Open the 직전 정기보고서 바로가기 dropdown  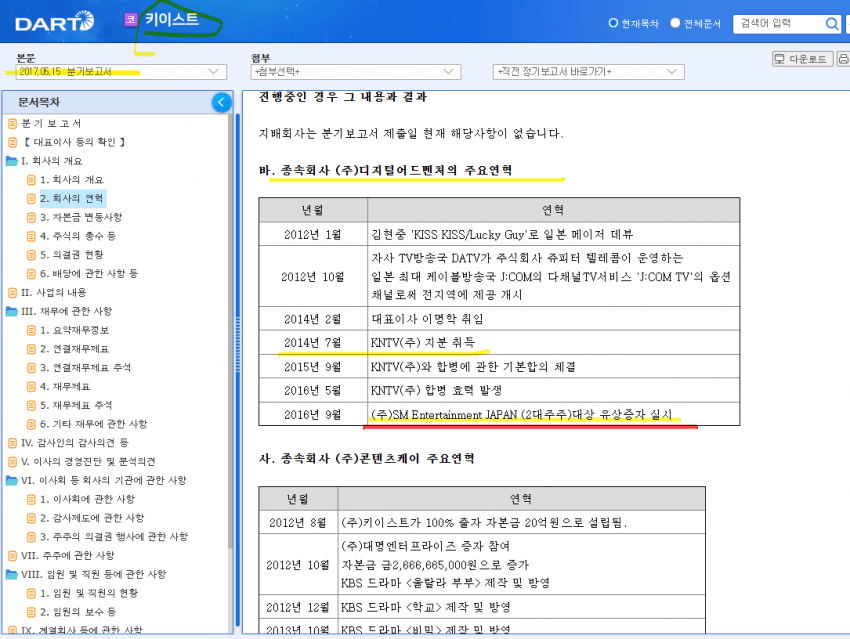(589, 72)
